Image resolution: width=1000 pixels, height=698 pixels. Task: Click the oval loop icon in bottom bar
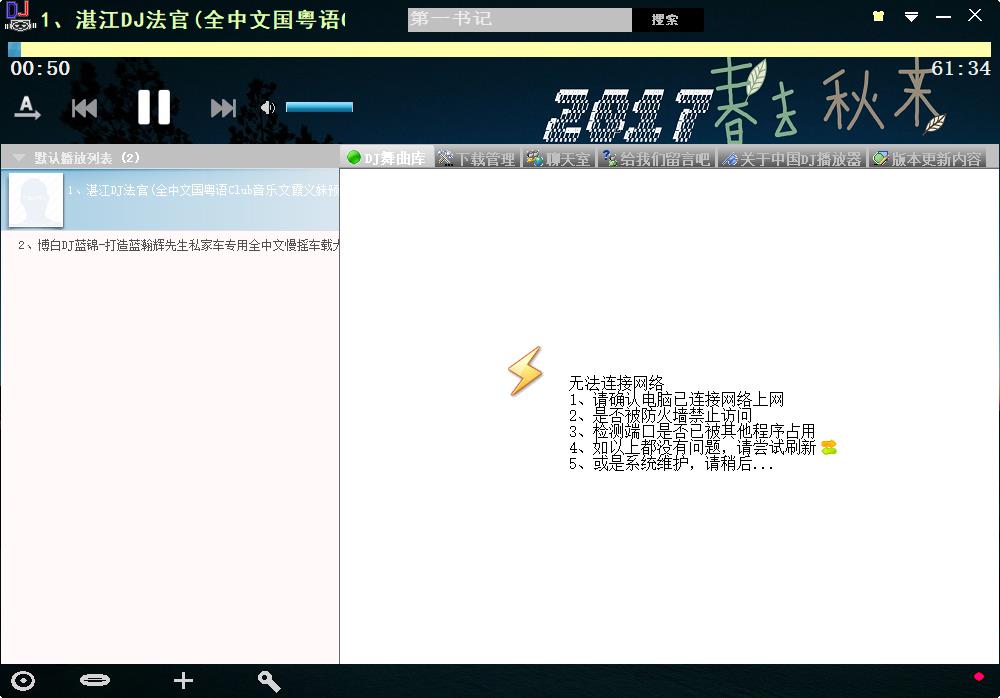95,680
